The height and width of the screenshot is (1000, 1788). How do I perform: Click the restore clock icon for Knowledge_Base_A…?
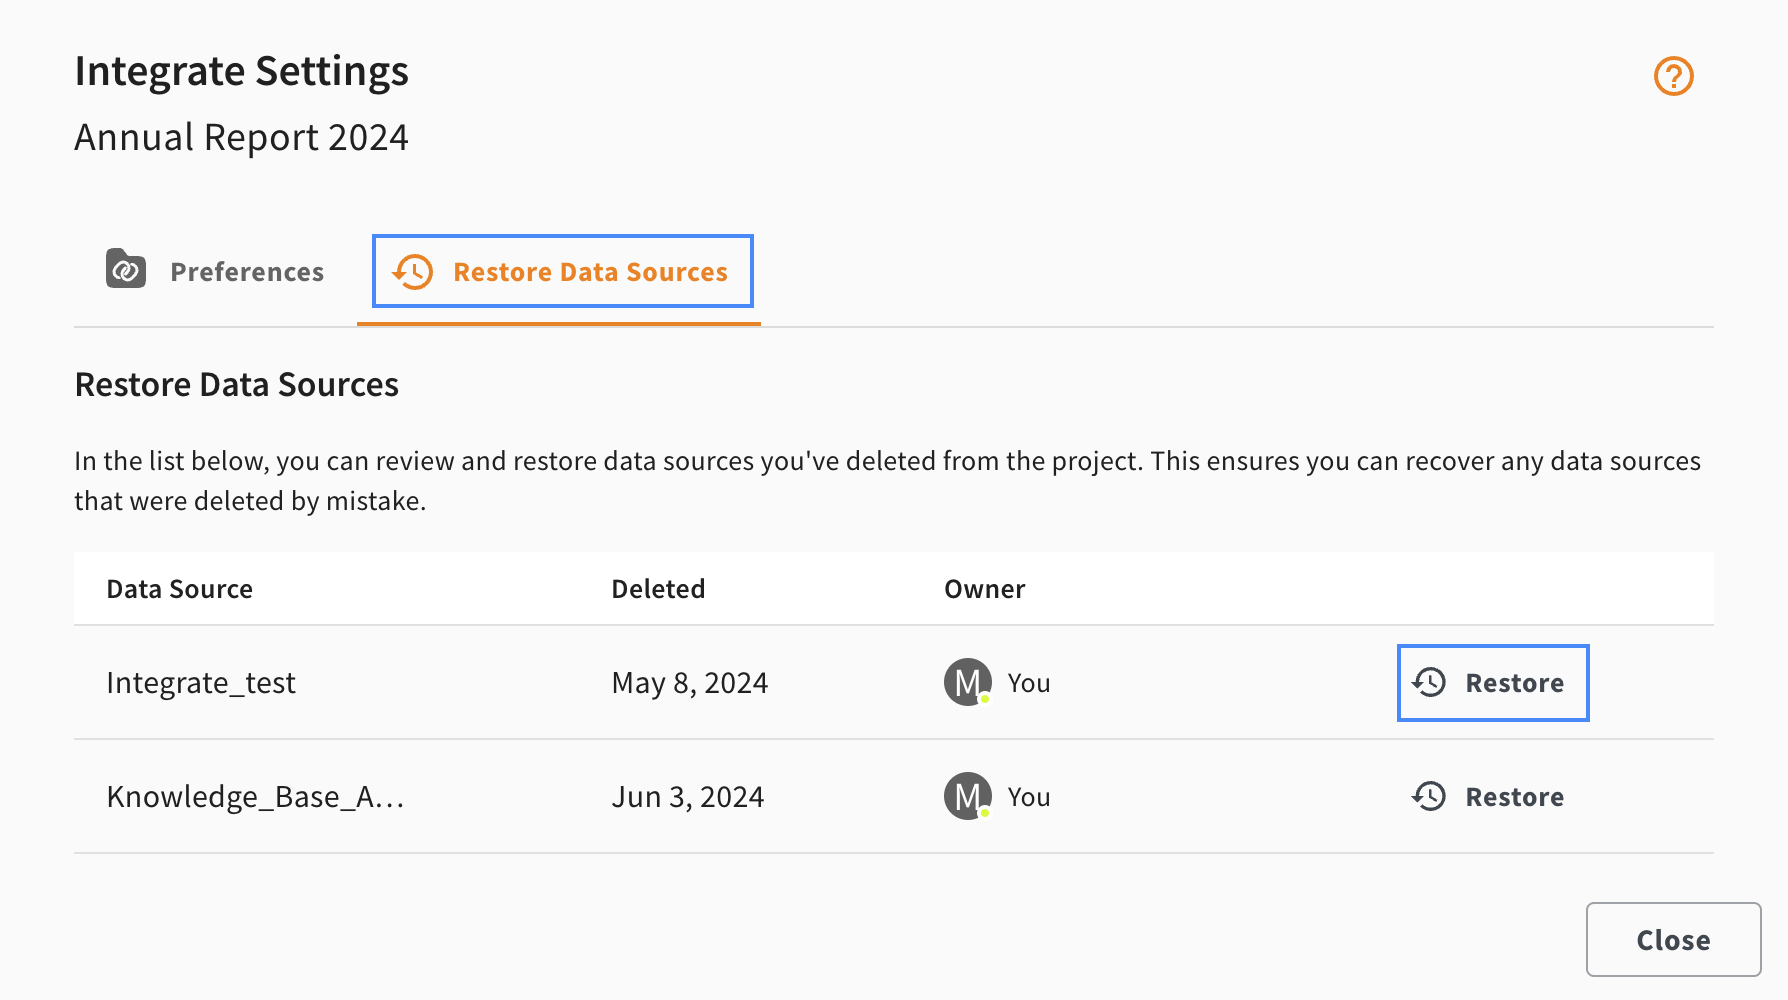(x=1429, y=796)
